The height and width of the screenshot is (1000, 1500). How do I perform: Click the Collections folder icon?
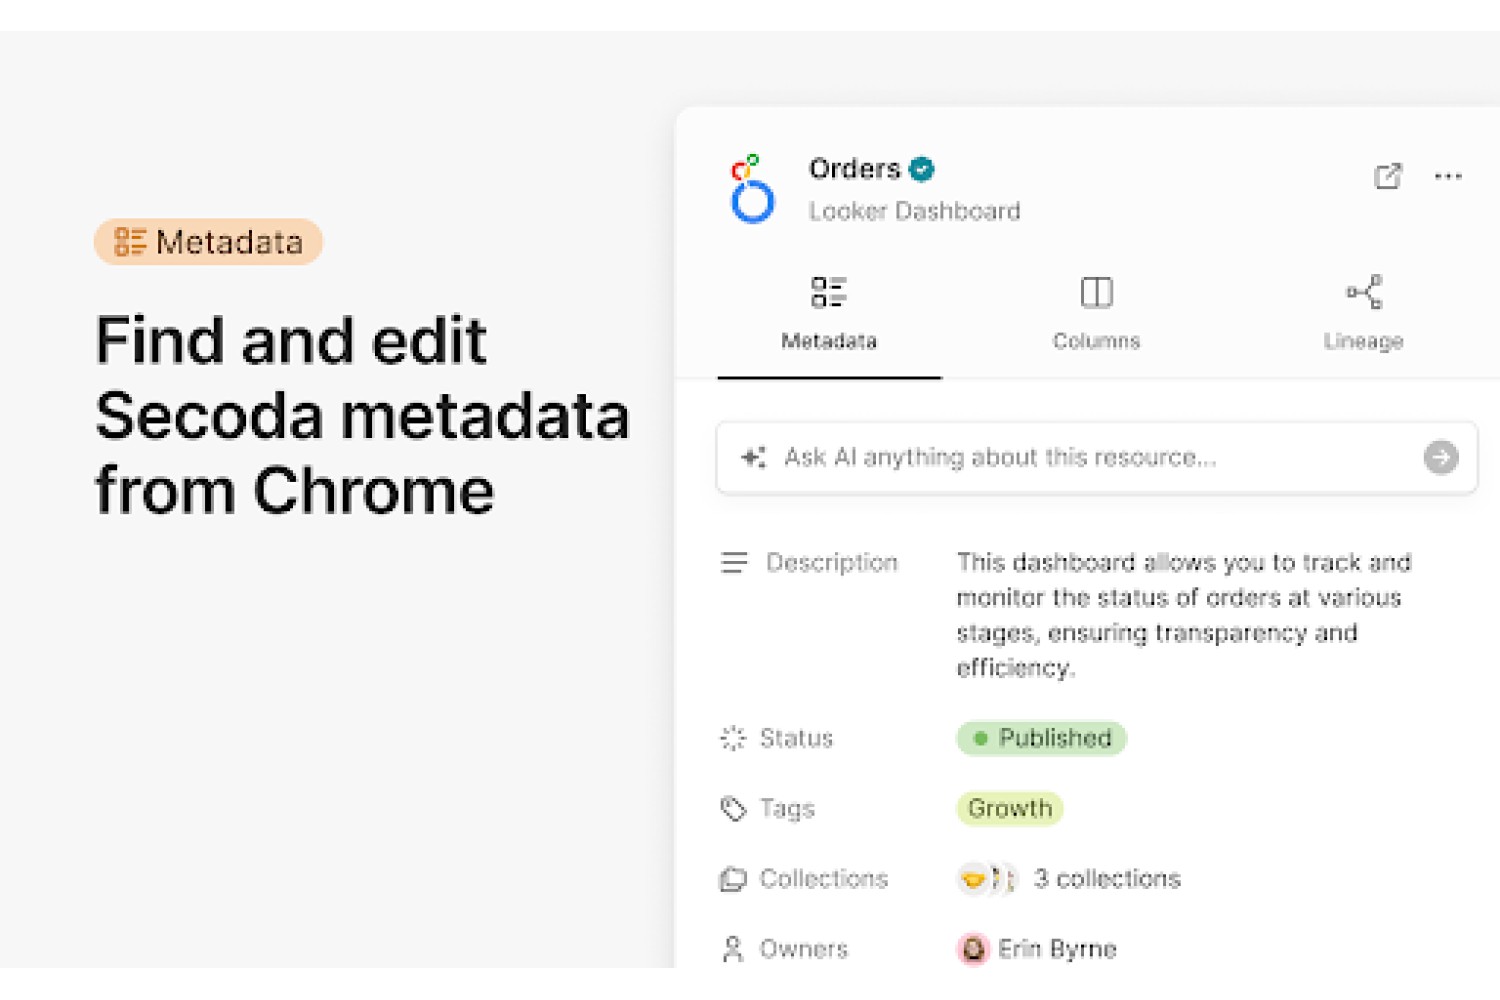(733, 879)
